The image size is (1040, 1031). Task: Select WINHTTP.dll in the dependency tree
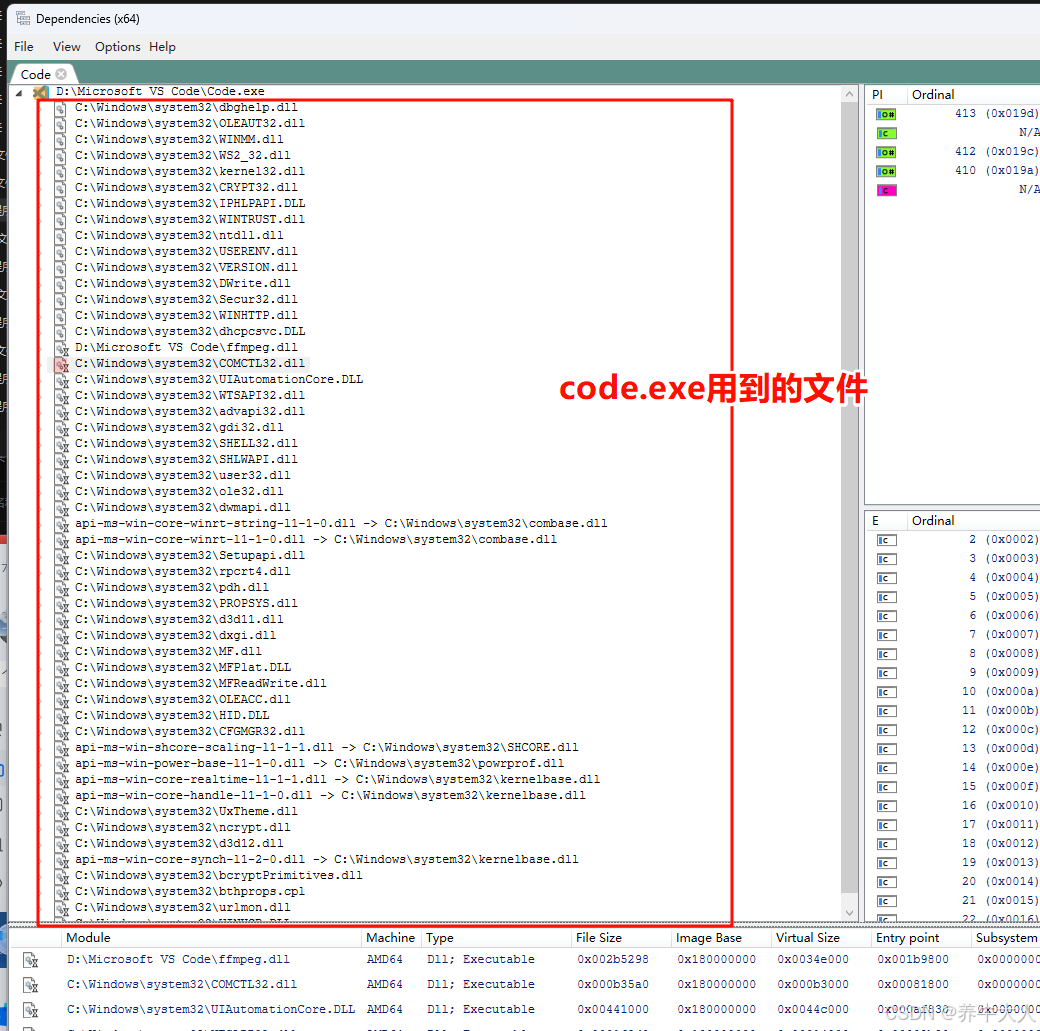[186, 315]
